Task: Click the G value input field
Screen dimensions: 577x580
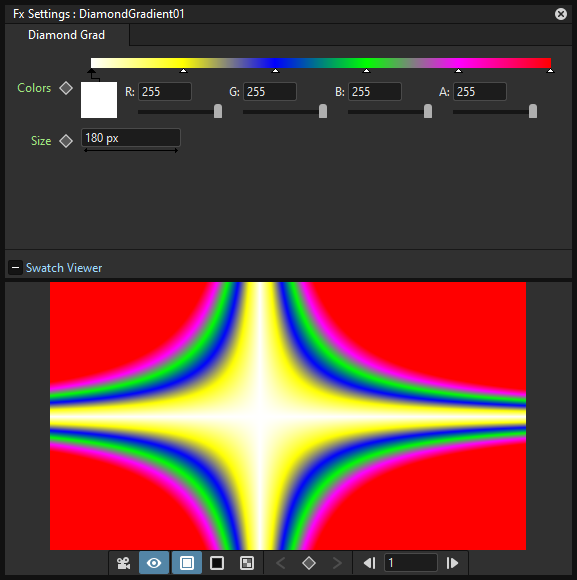Action: [270, 91]
